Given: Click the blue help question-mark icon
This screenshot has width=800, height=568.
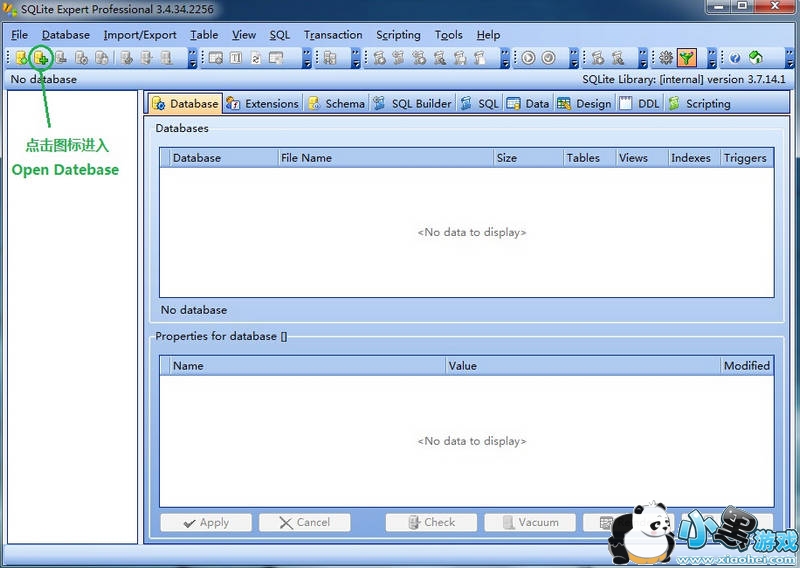Looking at the screenshot, I should pyautogui.click(x=735, y=58).
